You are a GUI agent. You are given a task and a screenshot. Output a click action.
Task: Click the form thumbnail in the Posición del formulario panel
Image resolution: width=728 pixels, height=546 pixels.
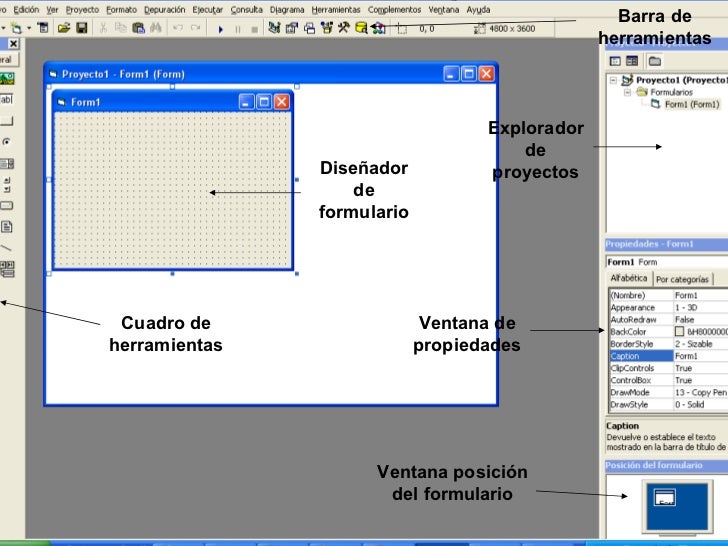pos(665,498)
